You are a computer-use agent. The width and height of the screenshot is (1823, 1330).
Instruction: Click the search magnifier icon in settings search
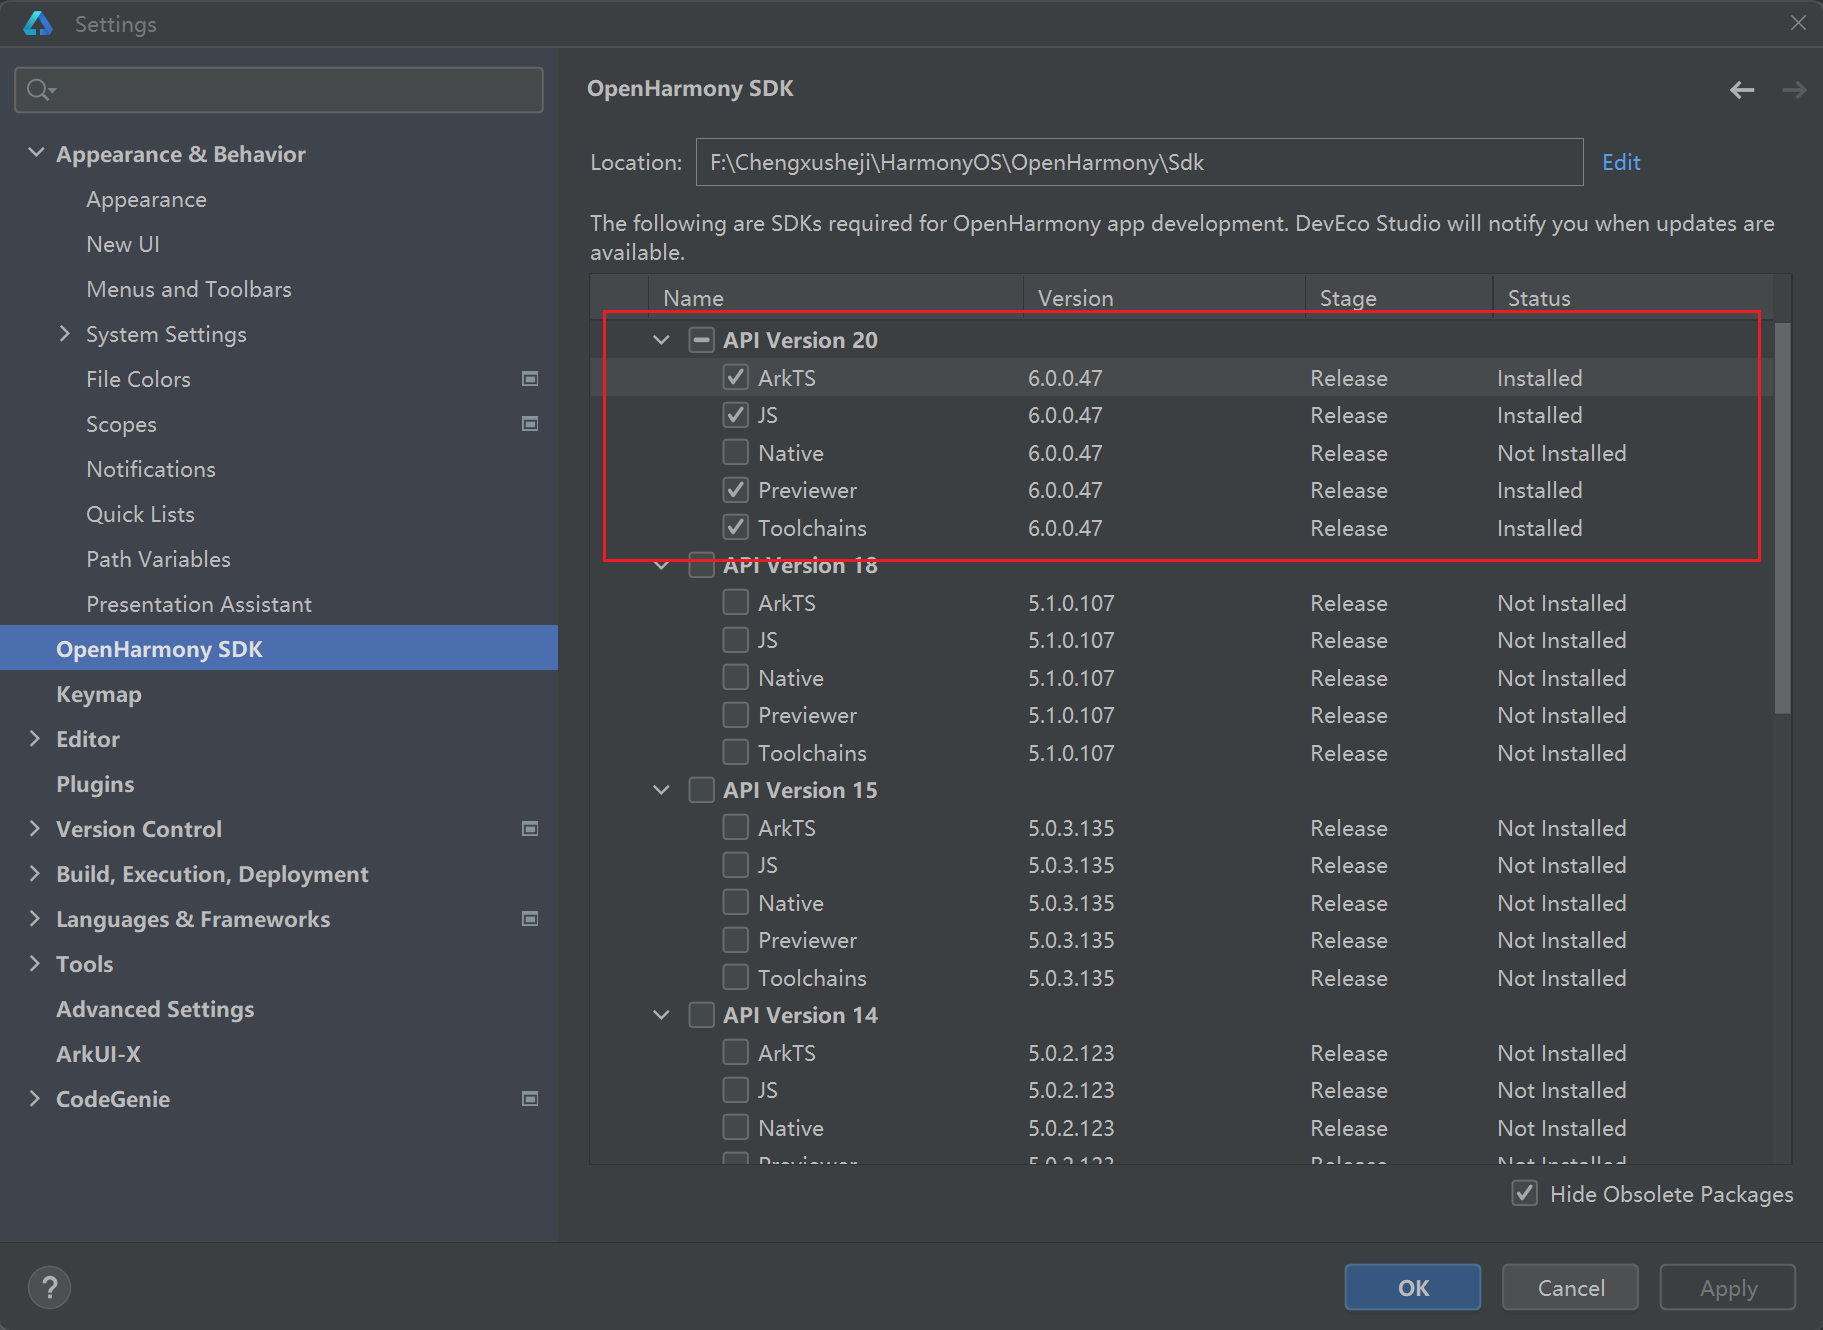pyautogui.click(x=40, y=90)
